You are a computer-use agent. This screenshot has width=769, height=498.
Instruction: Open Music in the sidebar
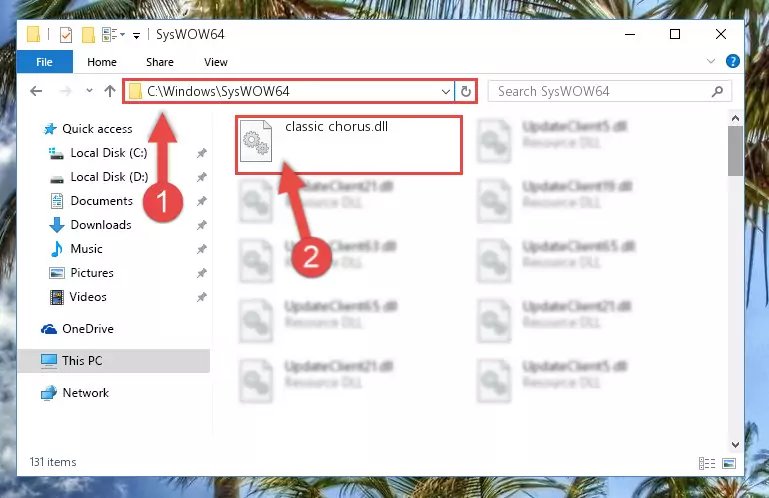point(77,249)
